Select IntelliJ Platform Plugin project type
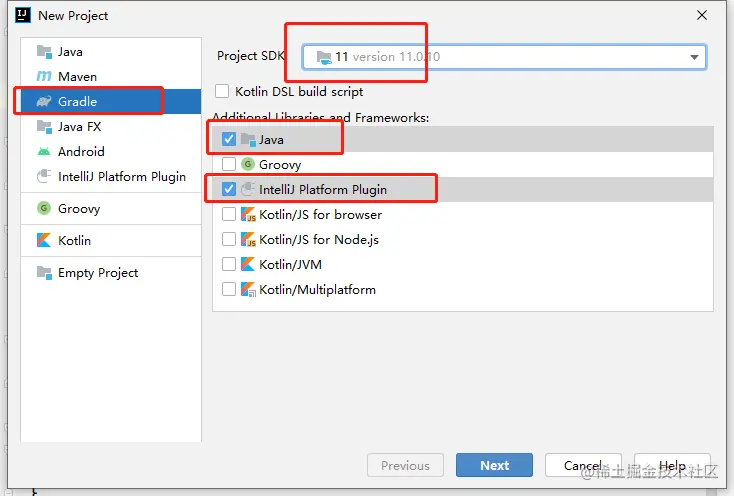The image size is (734, 496). 111,176
